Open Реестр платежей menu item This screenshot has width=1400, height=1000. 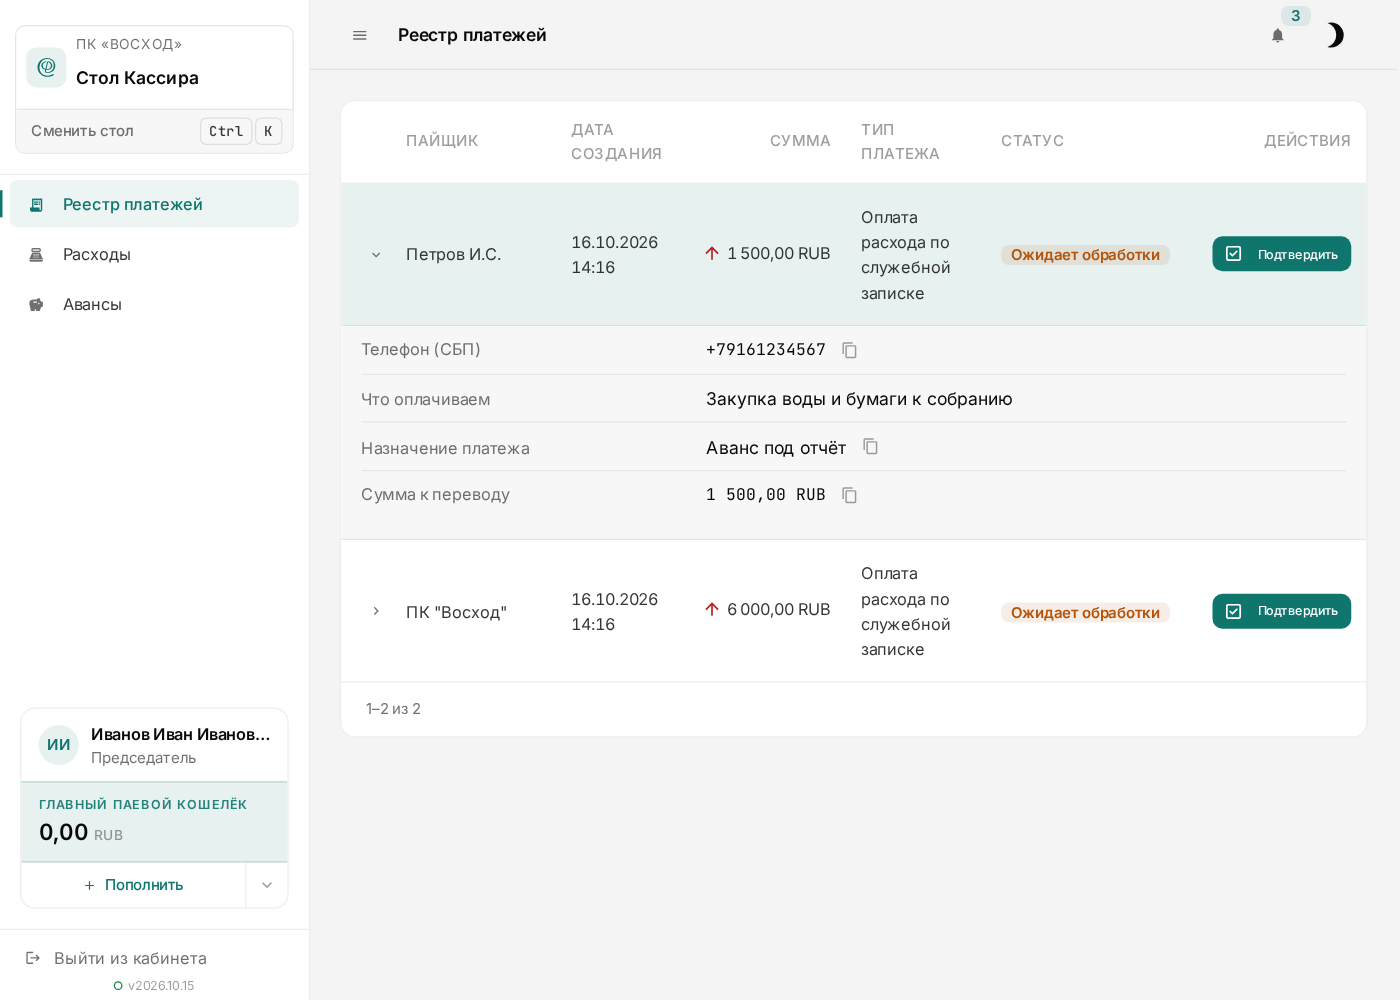tap(154, 204)
